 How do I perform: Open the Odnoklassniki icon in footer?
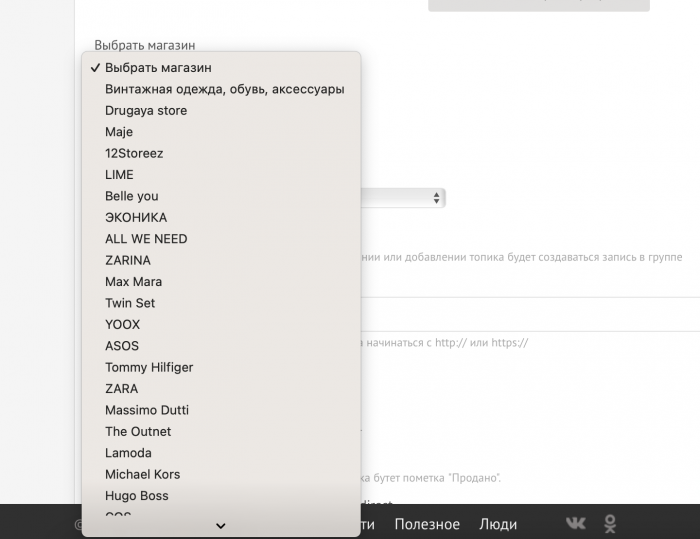click(x=610, y=524)
